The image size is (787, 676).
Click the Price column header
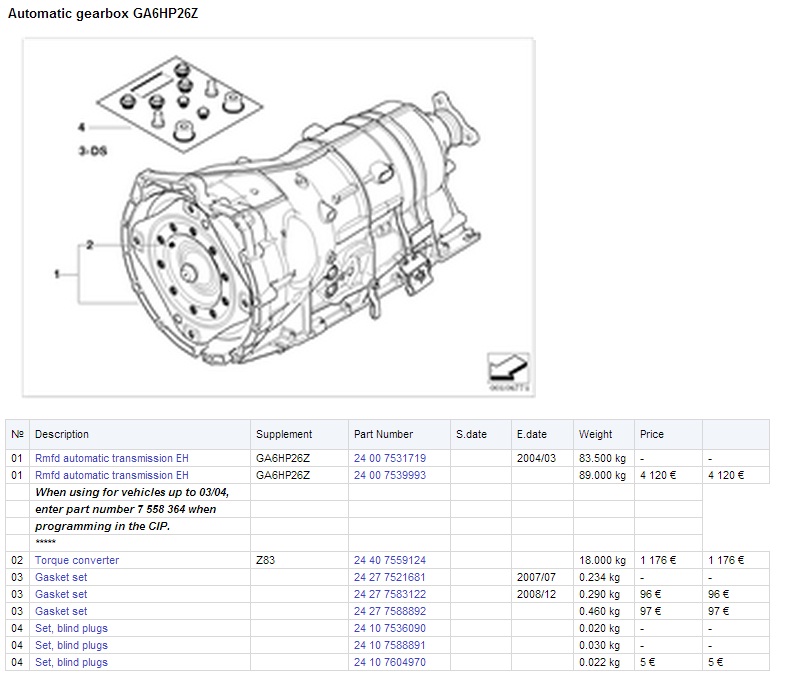click(x=651, y=434)
